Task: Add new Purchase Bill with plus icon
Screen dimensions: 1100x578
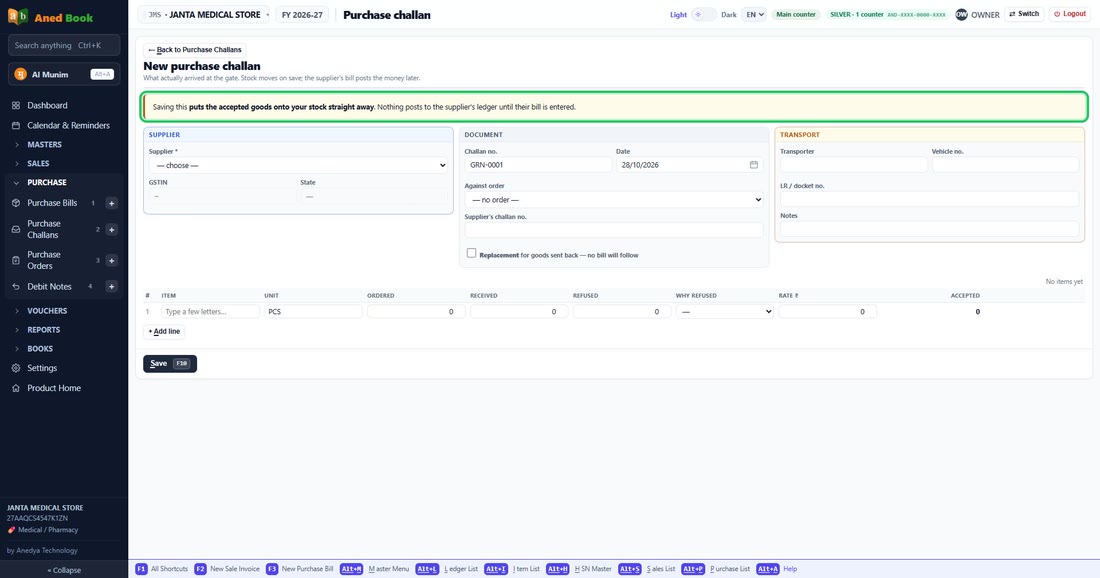Action: pyautogui.click(x=111, y=203)
